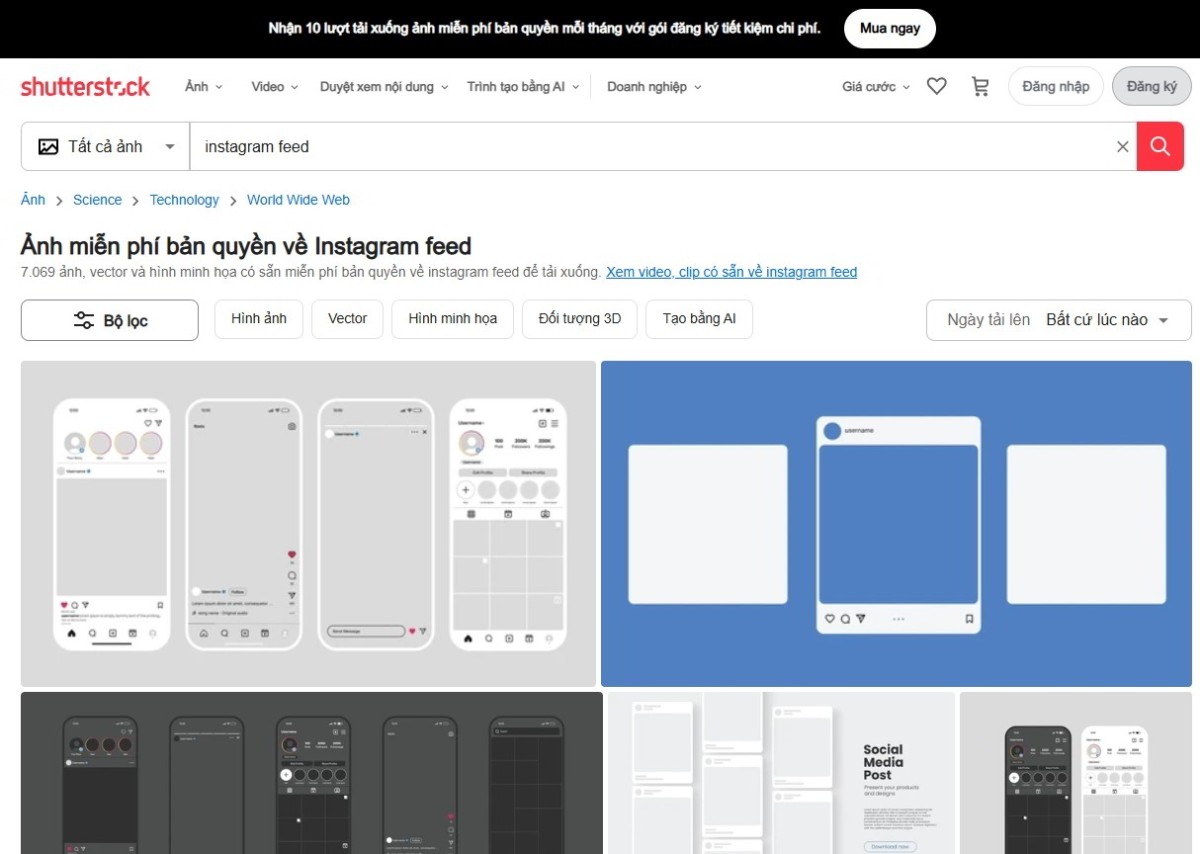Click the Đăng ký button
This screenshot has width=1200, height=854.
click(1151, 87)
